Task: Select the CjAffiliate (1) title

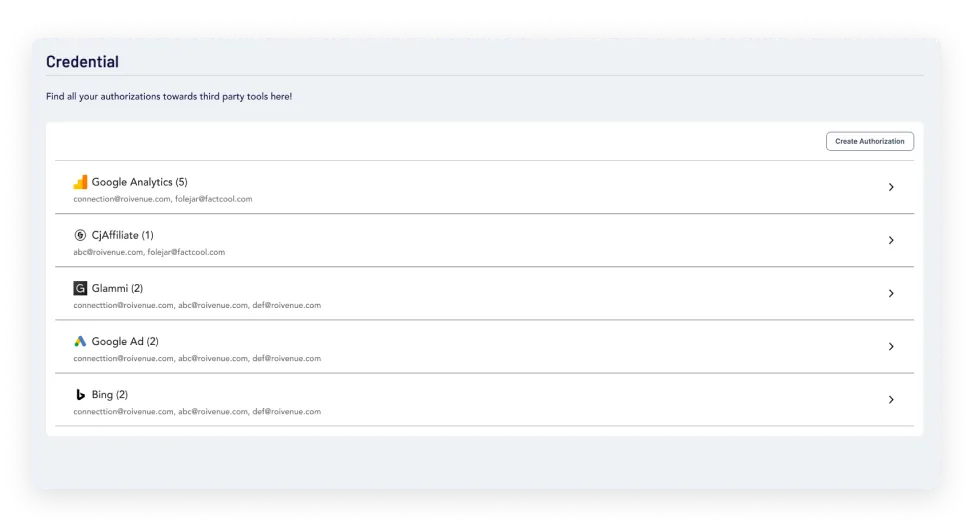Action: coord(122,235)
